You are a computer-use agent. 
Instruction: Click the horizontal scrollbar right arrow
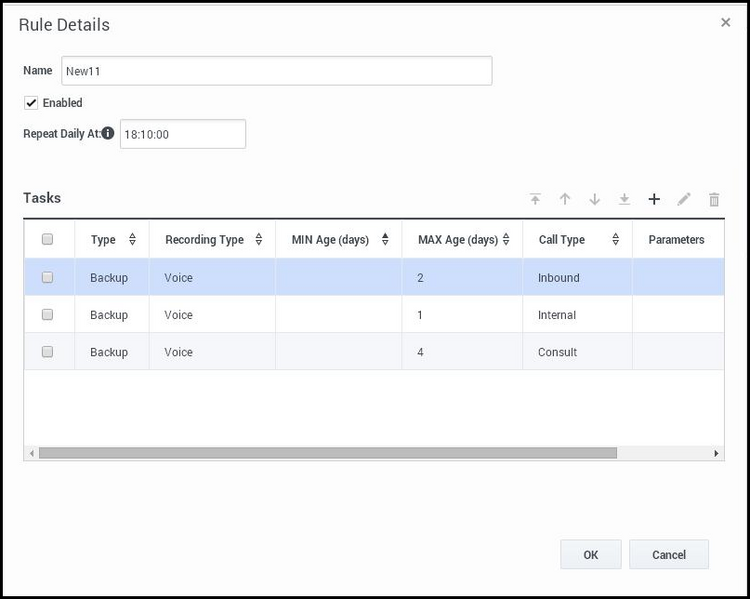[716, 453]
